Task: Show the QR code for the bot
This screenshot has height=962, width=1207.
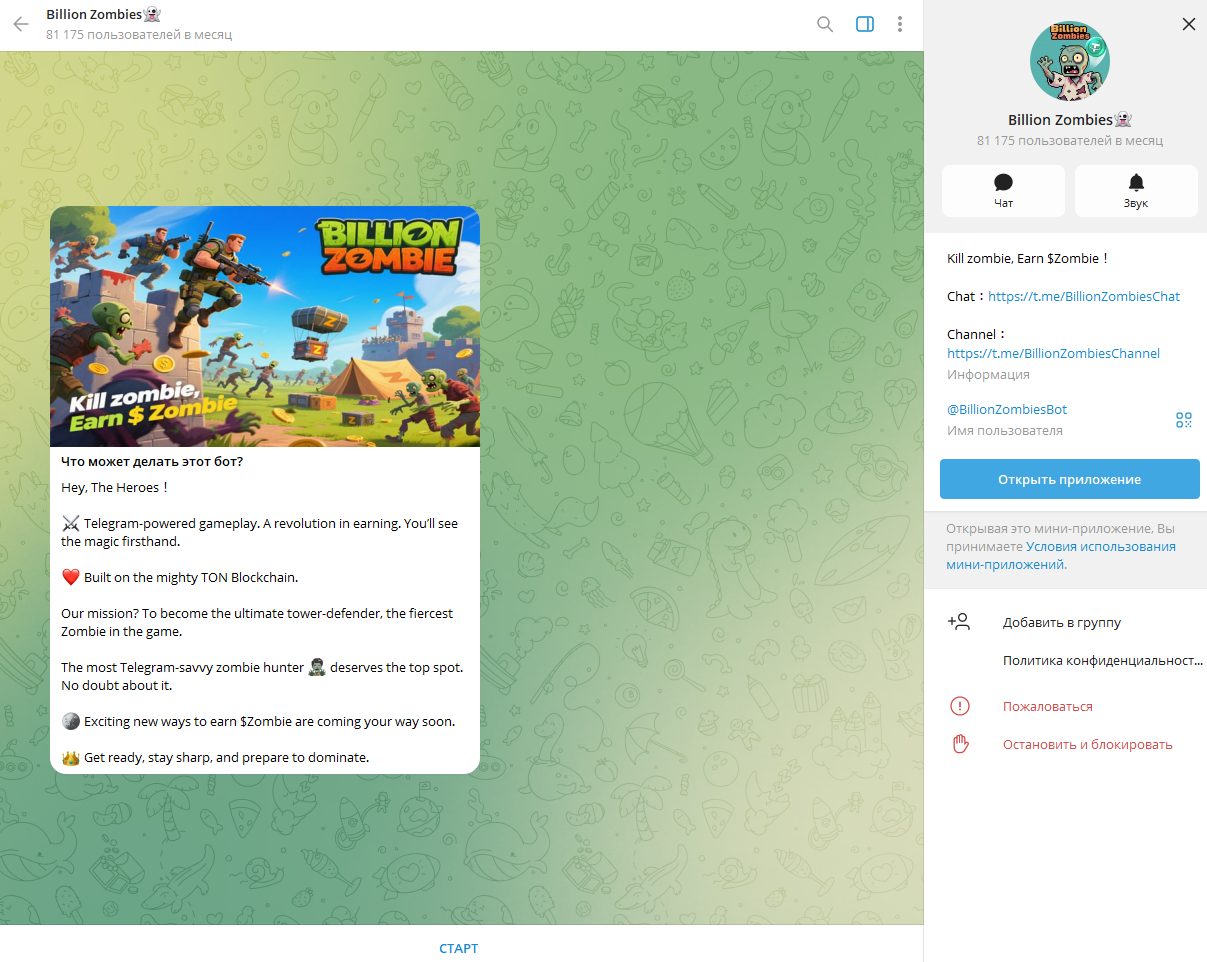Action: 1184,420
